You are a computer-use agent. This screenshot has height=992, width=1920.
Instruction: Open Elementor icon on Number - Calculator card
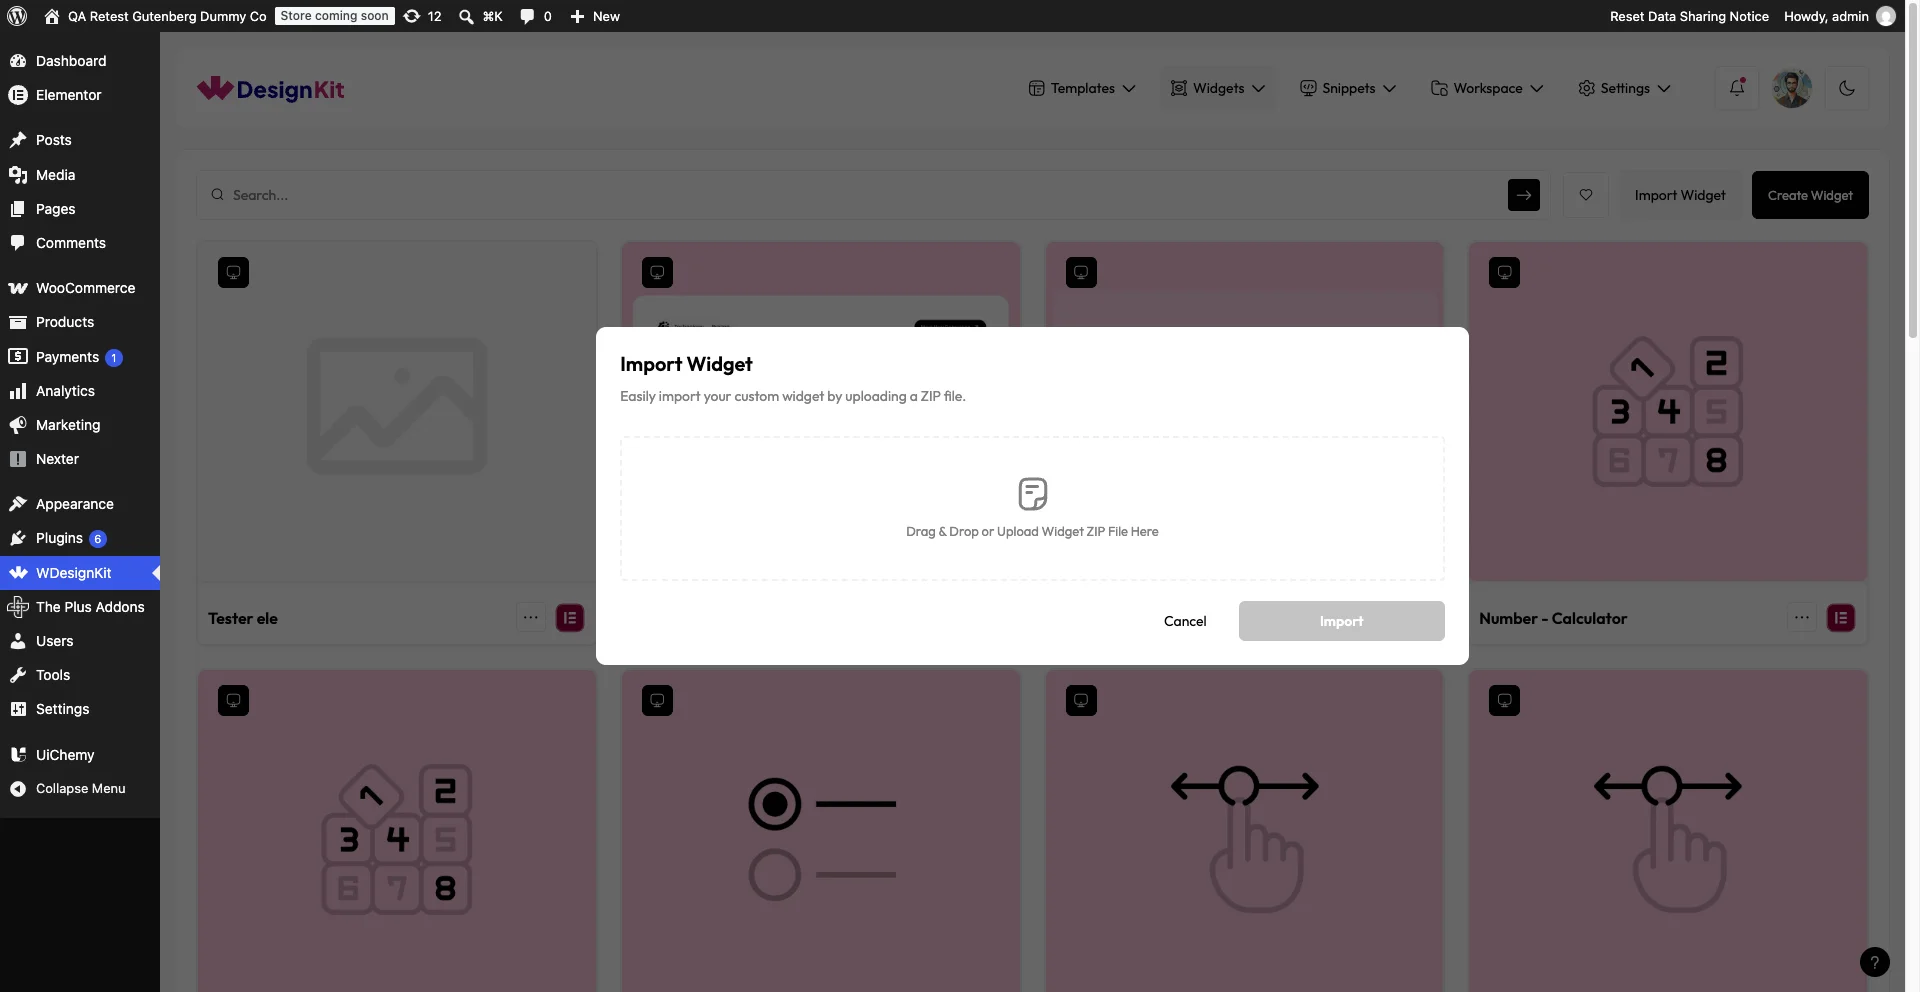coord(1841,618)
